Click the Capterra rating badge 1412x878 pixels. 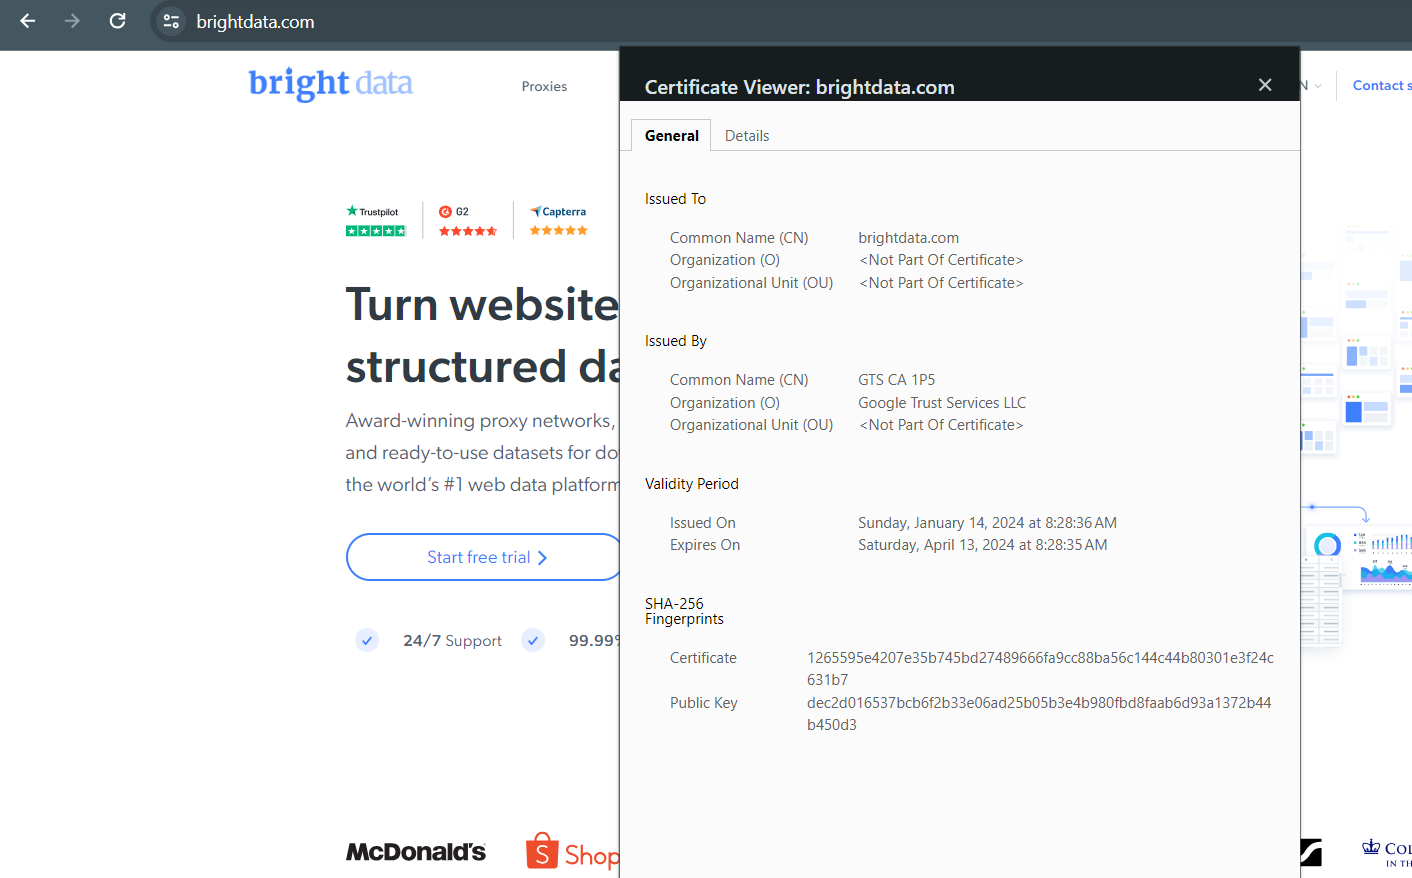click(x=559, y=221)
